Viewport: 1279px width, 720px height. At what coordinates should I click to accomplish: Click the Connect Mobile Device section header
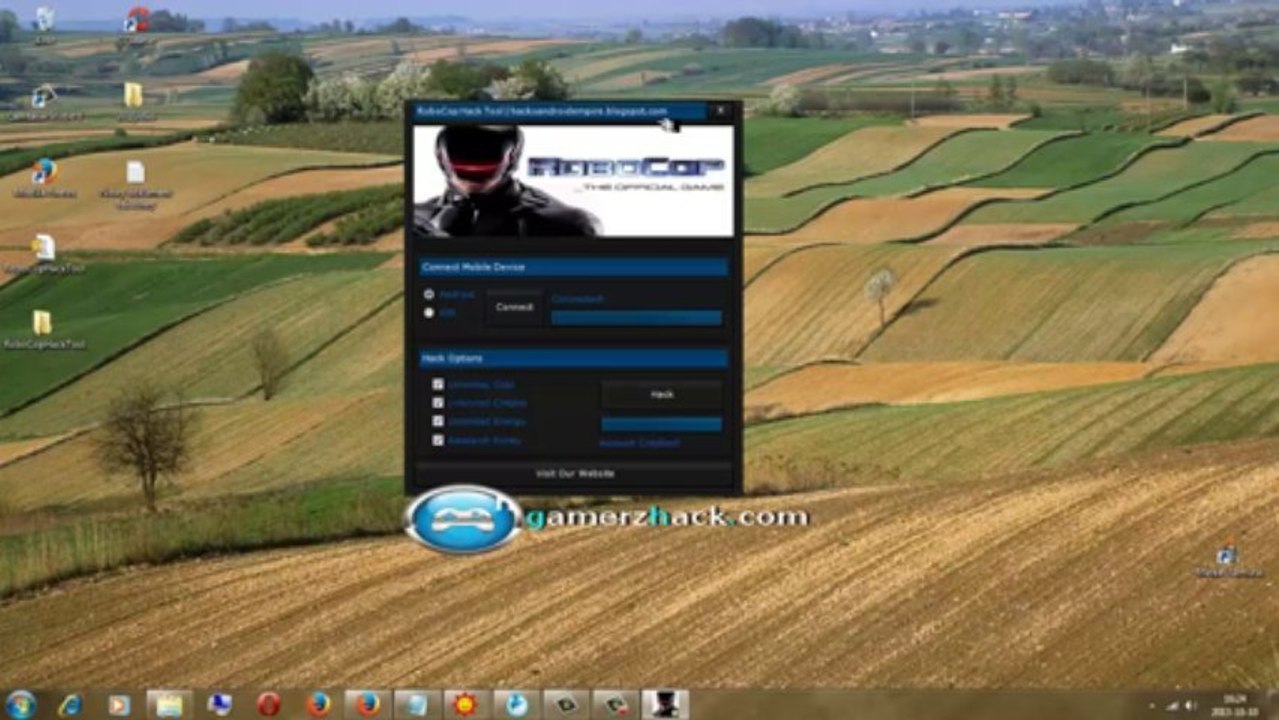[574, 267]
